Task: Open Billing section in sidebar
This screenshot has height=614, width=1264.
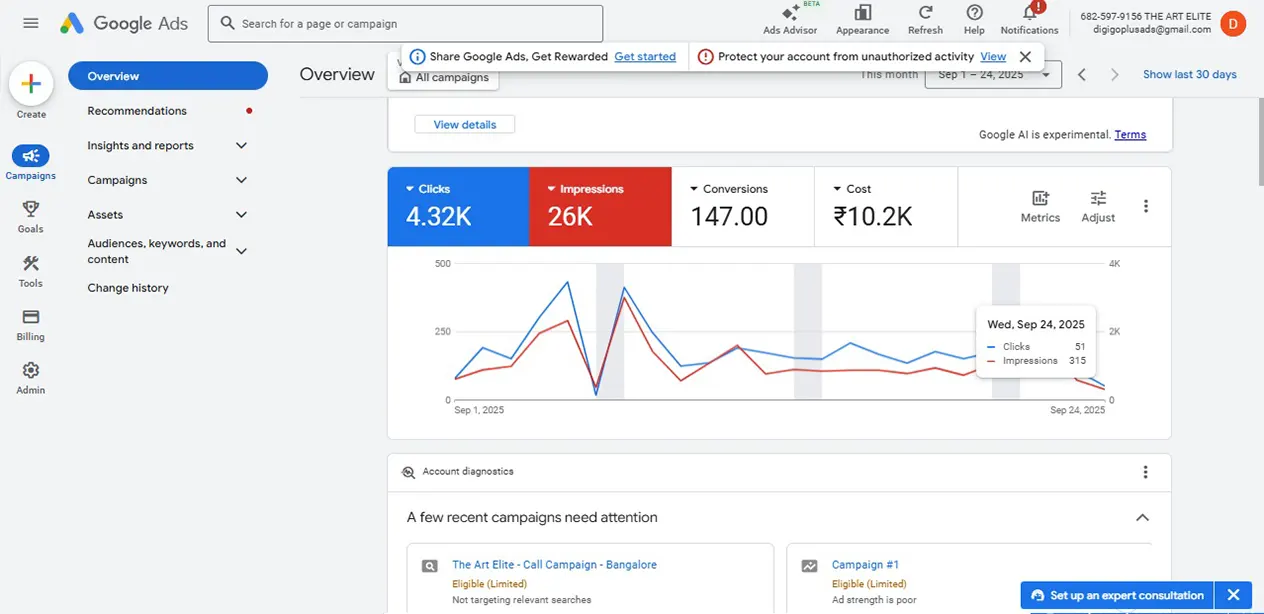Action: (x=31, y=318)
